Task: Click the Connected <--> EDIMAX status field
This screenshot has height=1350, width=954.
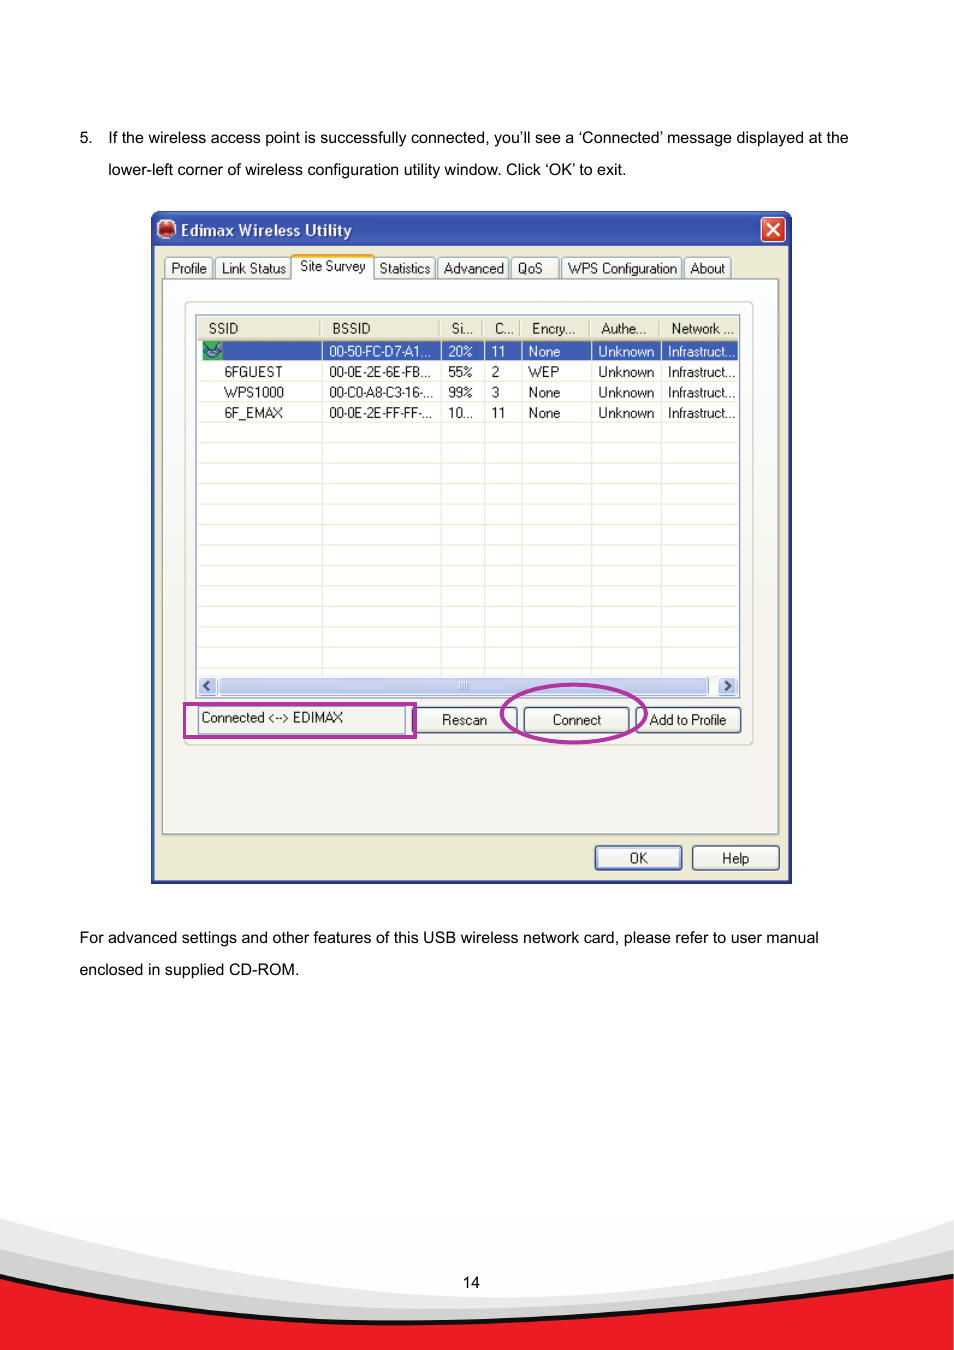Action: click(x=302, y=719)
